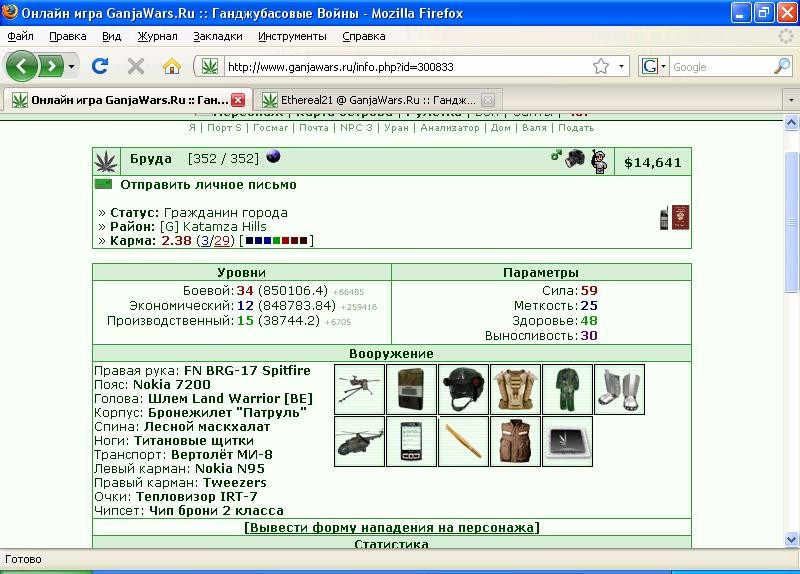
Task: Click the scrollbar up arrow
Action: pos(791,122)
